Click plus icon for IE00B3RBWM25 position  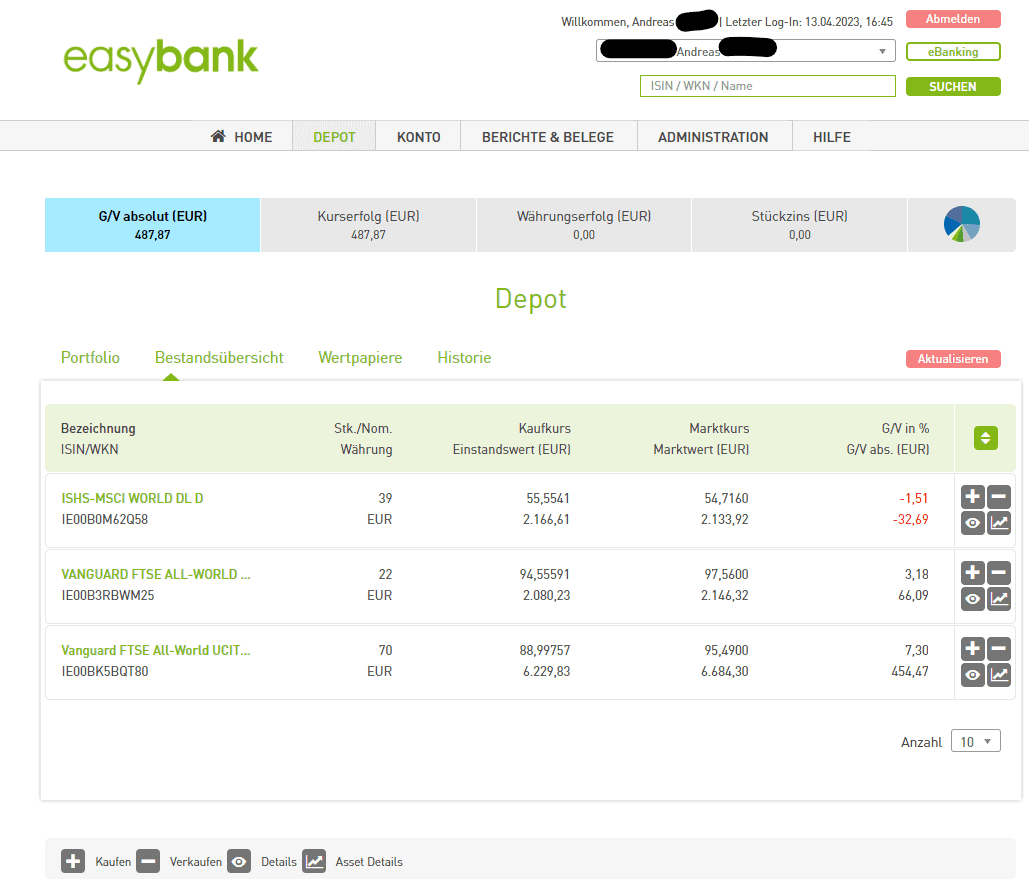[x=973, y=573]
